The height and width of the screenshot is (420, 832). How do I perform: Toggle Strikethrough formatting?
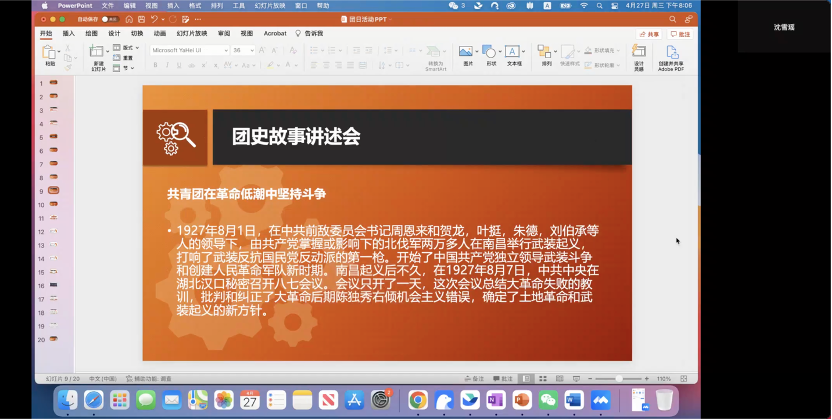point(191,65)
